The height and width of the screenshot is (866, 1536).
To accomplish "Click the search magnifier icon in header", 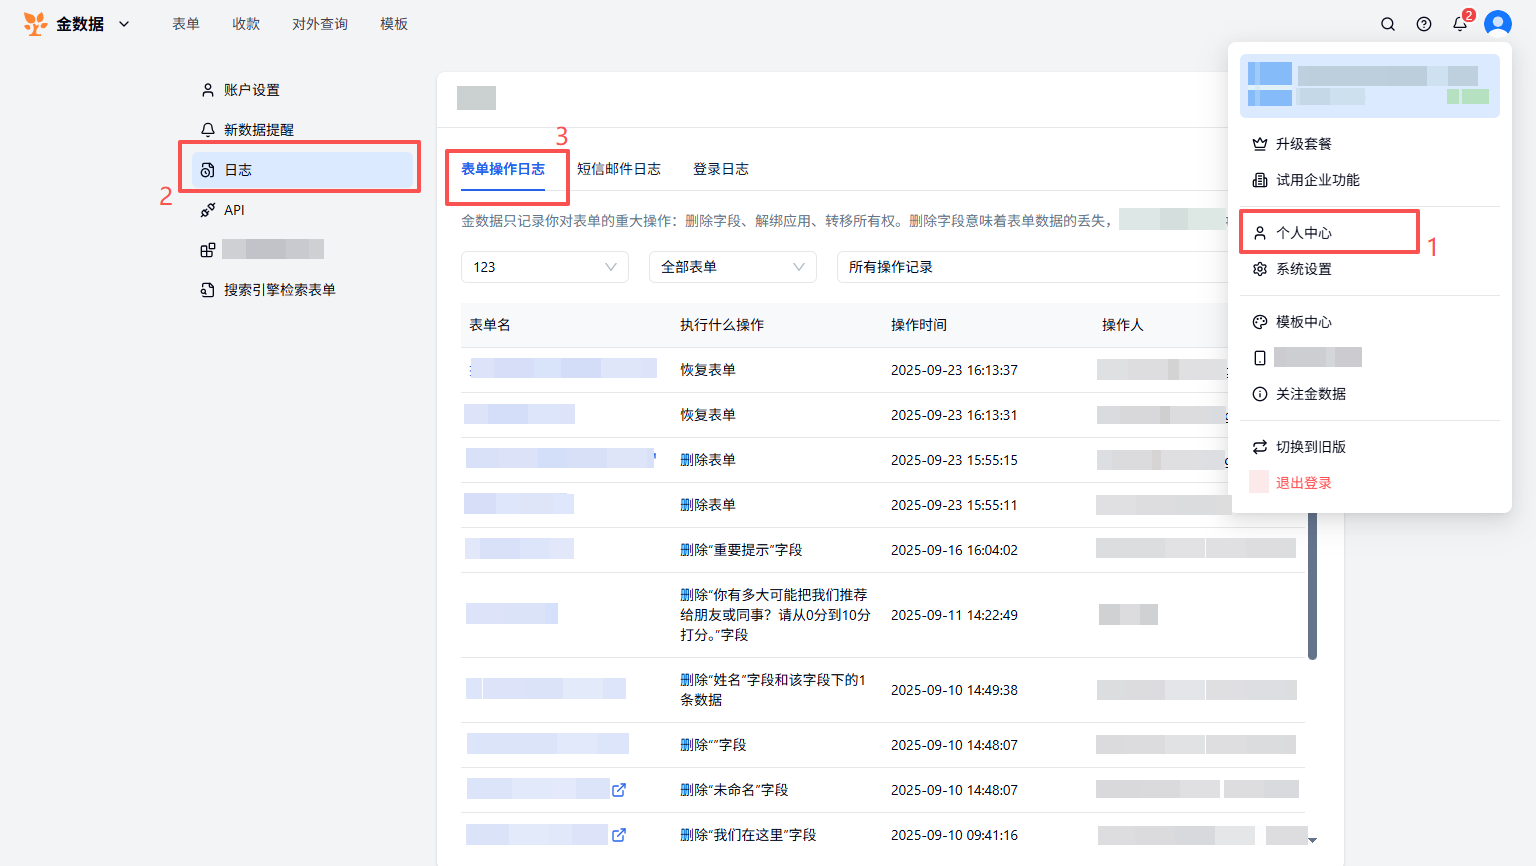I will 1388,24.
